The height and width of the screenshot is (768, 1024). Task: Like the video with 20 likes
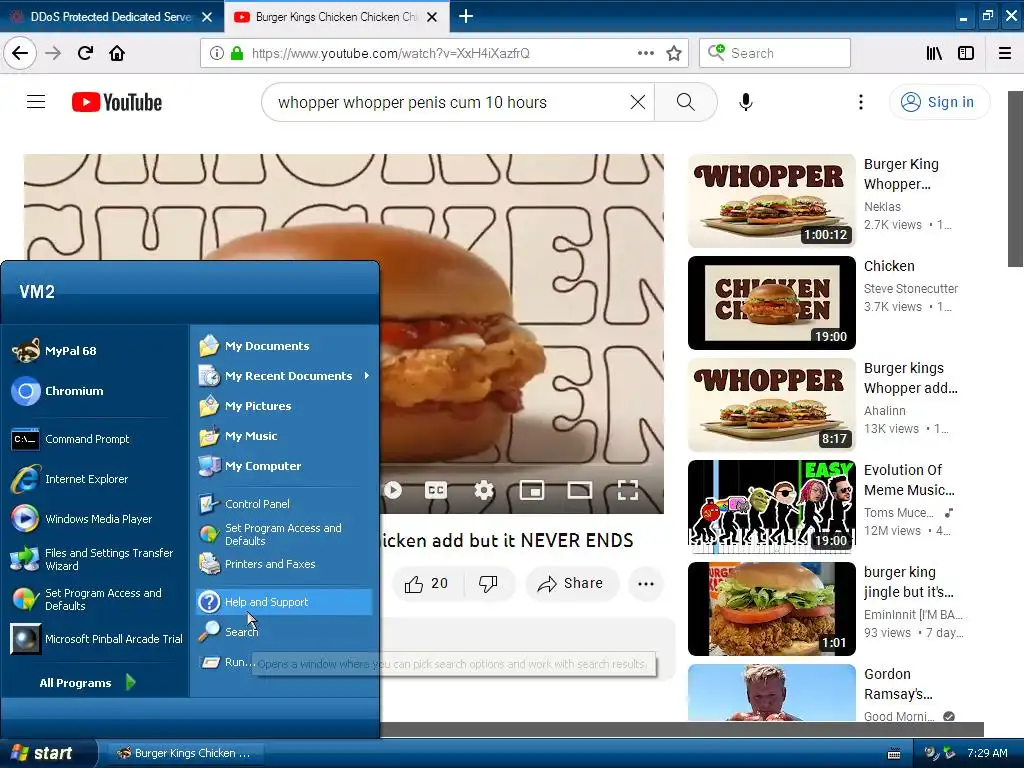pos(427,584)
